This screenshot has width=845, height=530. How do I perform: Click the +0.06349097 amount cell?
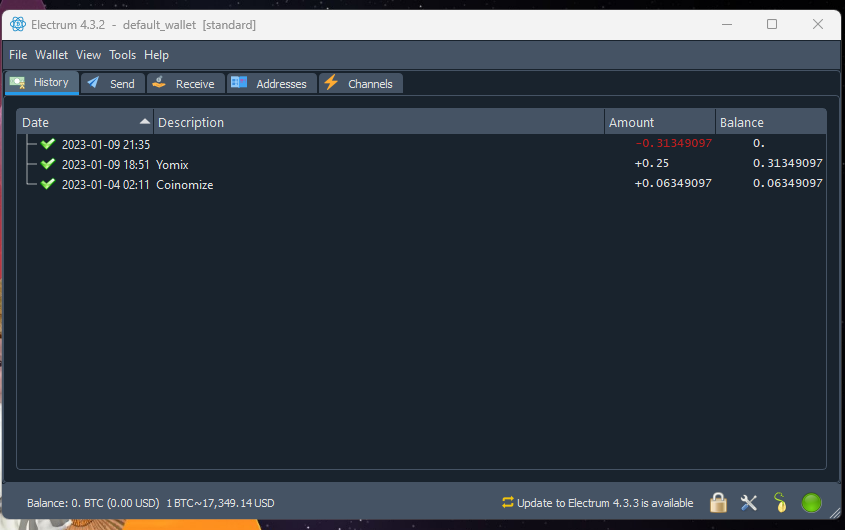coord(673,183)
